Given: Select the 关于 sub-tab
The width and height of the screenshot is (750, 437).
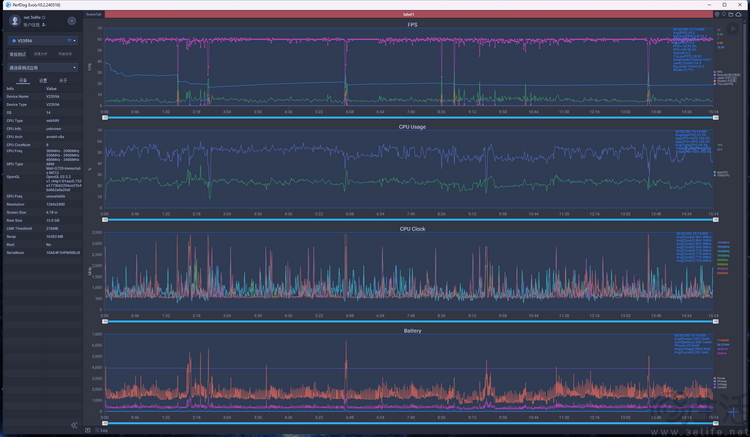Looking at the screenshot, I should coord(63,80).
